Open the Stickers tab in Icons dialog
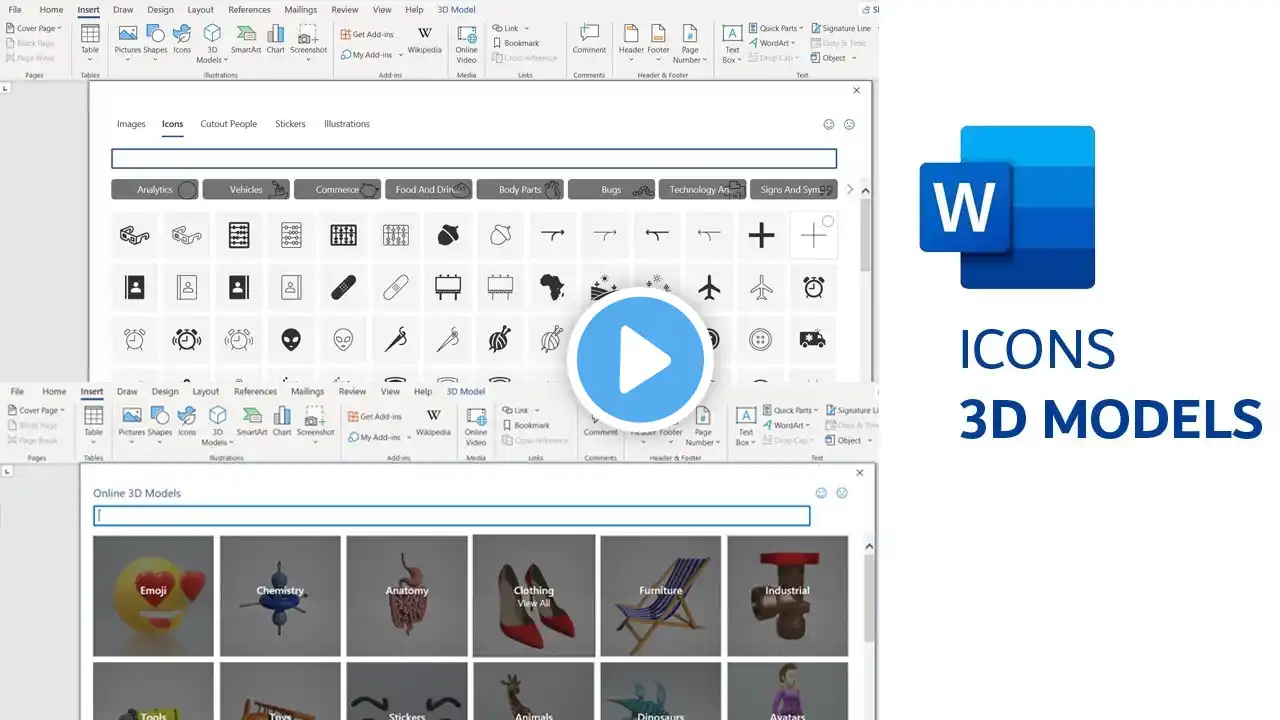The height and width of the screenshot is (720, 1280). pyautogui.click(x=291, y=124)
